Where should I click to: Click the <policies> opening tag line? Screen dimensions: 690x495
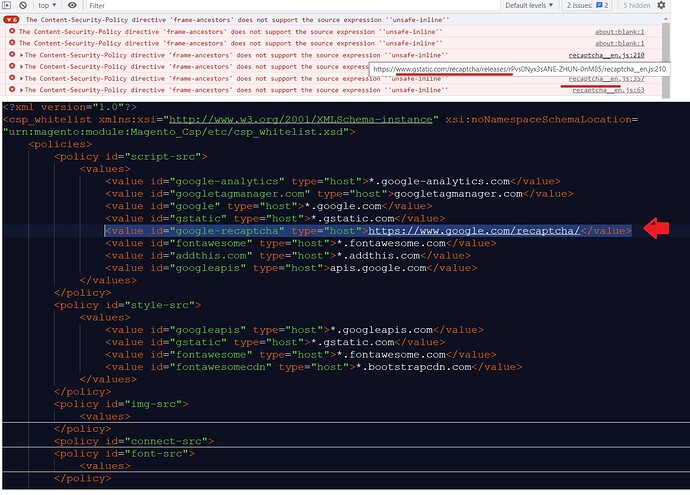pyautogui.click(x=60, y=144)
